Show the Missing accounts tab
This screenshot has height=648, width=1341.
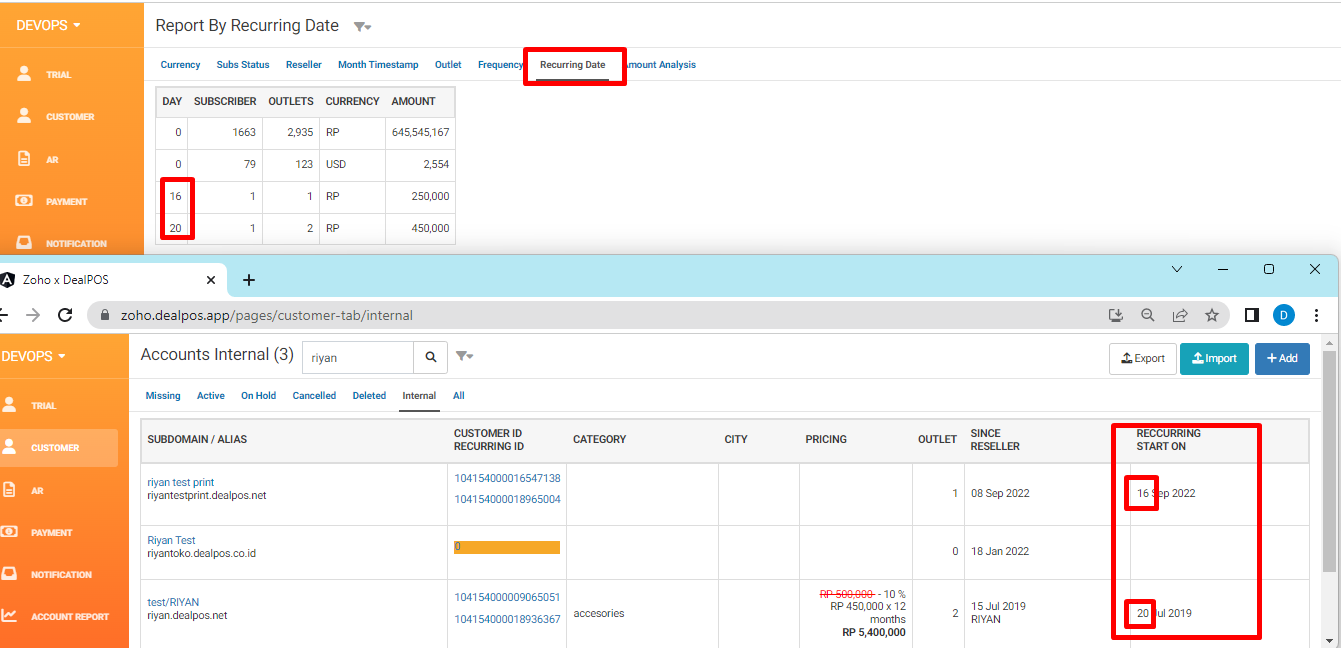click(163, 396)
